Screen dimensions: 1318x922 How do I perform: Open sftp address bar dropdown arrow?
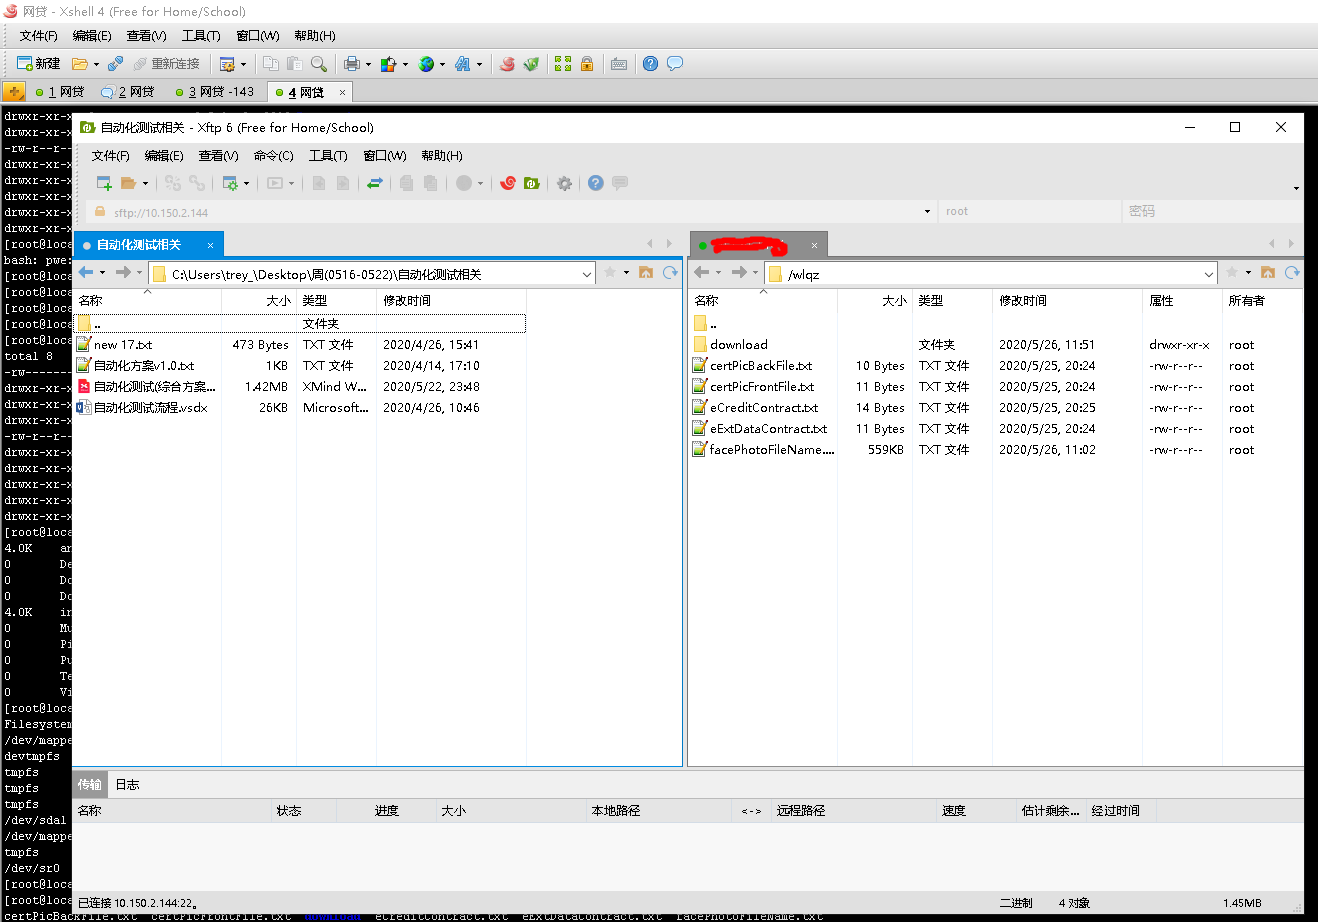pyautogui.click(x=927, y=211)
